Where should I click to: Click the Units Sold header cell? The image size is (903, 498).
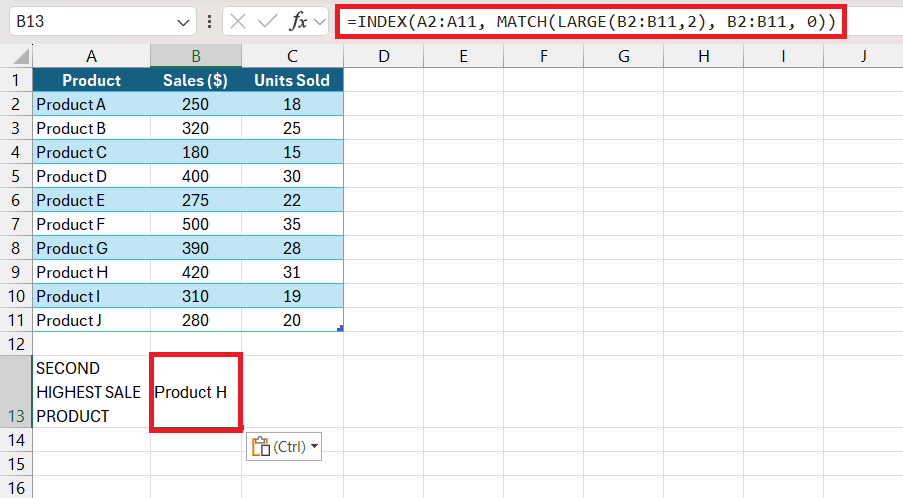[293, 80]
